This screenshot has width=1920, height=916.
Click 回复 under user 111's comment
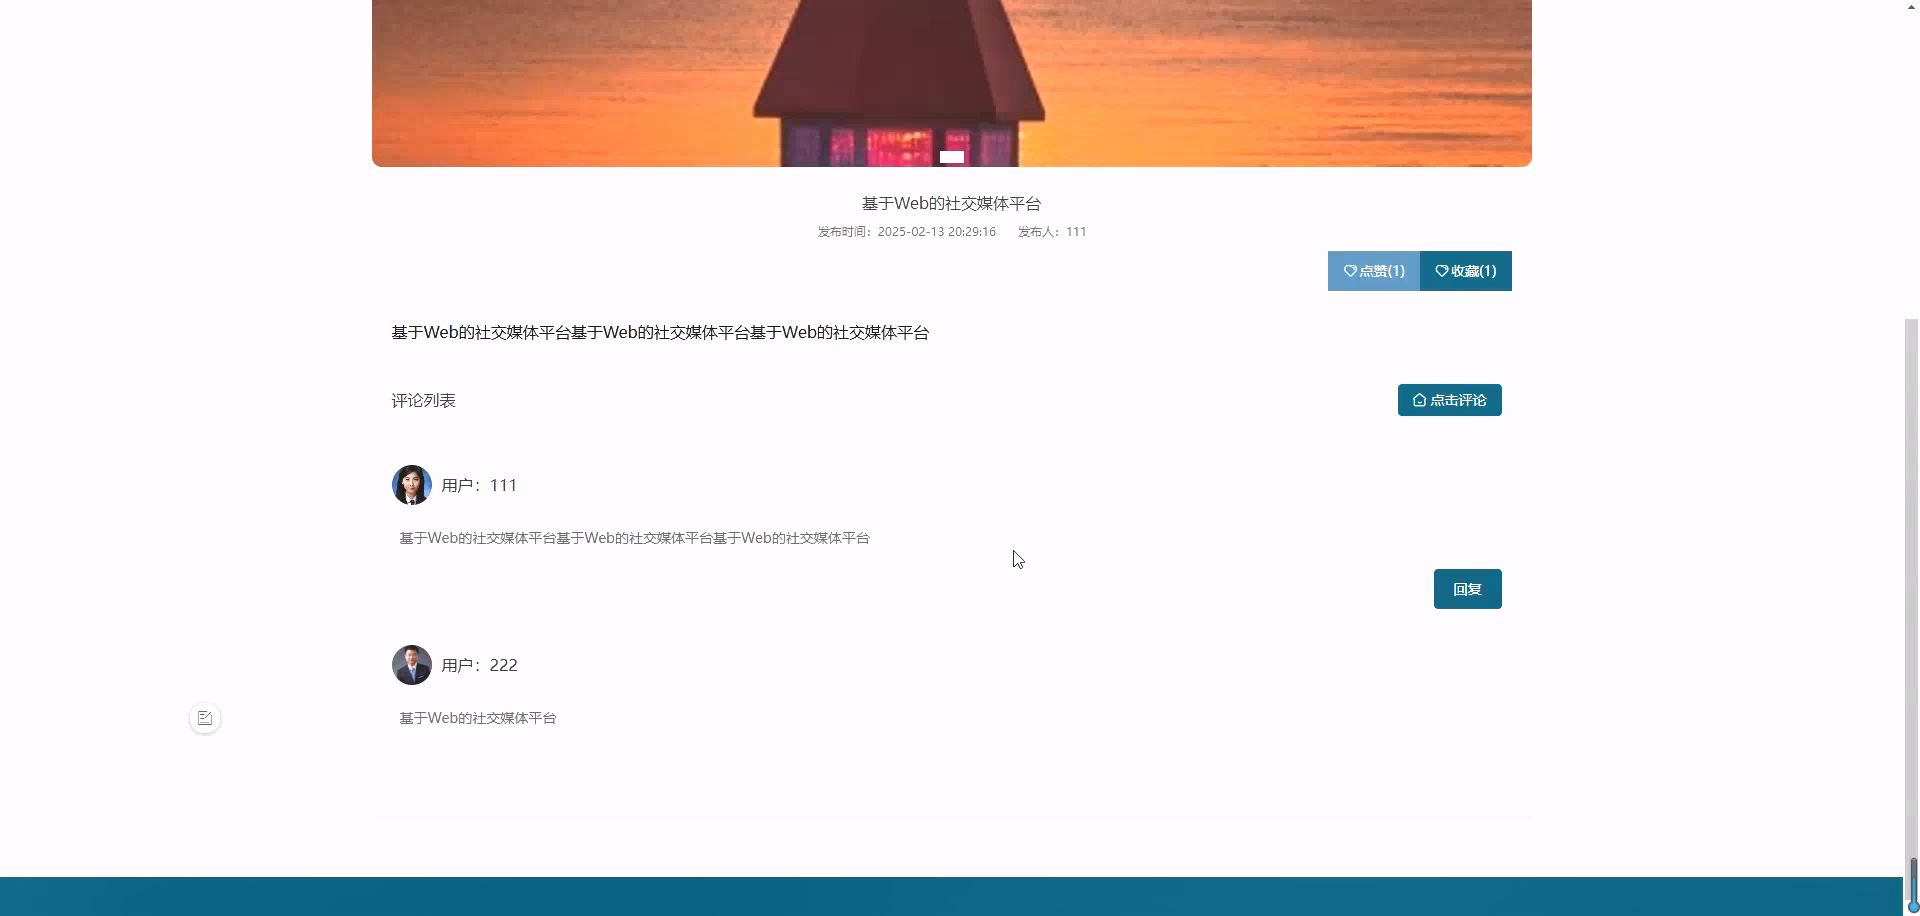pyautogui.click(x=1467, y=589)
